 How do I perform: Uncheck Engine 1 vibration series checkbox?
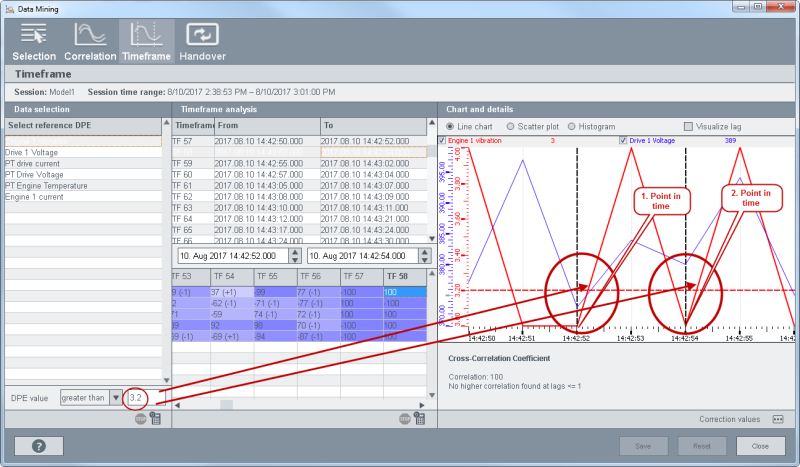coord(443,141)
